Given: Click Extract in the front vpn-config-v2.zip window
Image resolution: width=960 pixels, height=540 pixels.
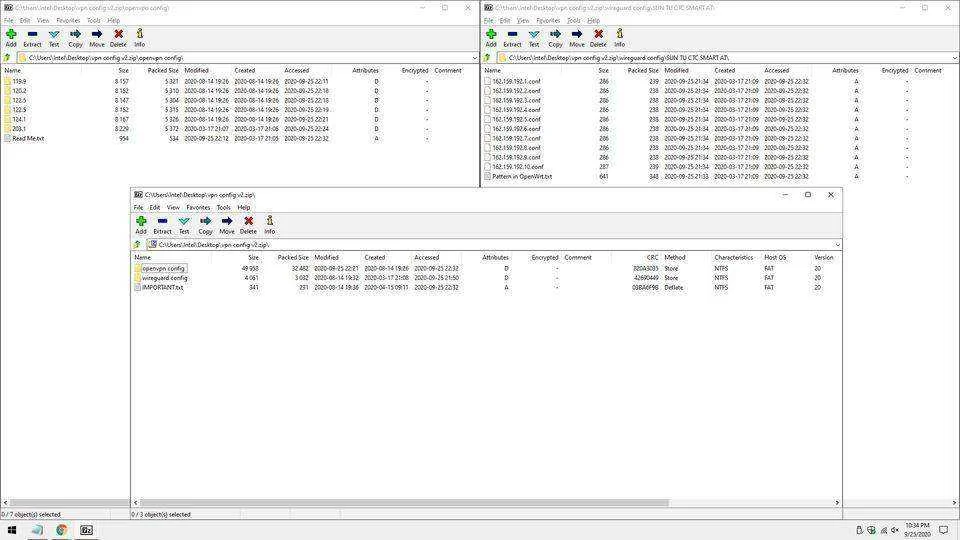Looking at the screenshot, I should [162, 225].
